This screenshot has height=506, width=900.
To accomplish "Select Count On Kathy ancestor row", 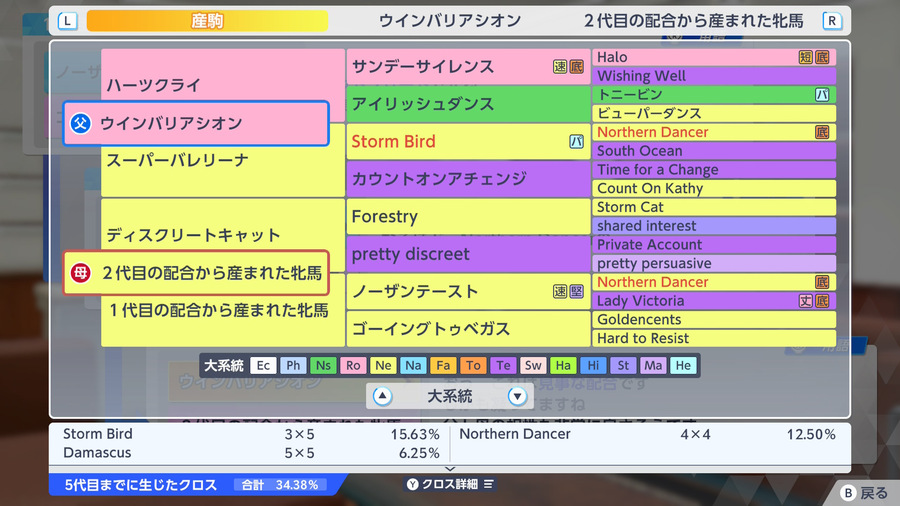I will tap(714, 188).
